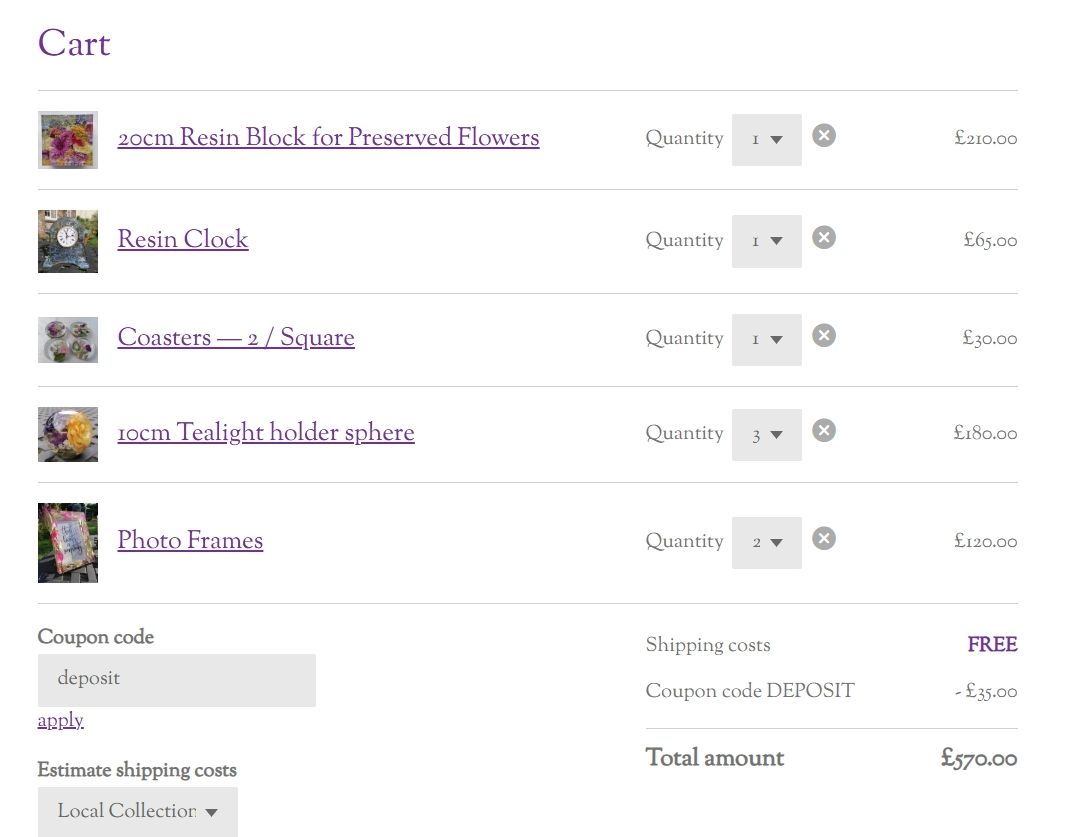
Task: Change quantity of Tealight holder sphere
Action: 766,435
